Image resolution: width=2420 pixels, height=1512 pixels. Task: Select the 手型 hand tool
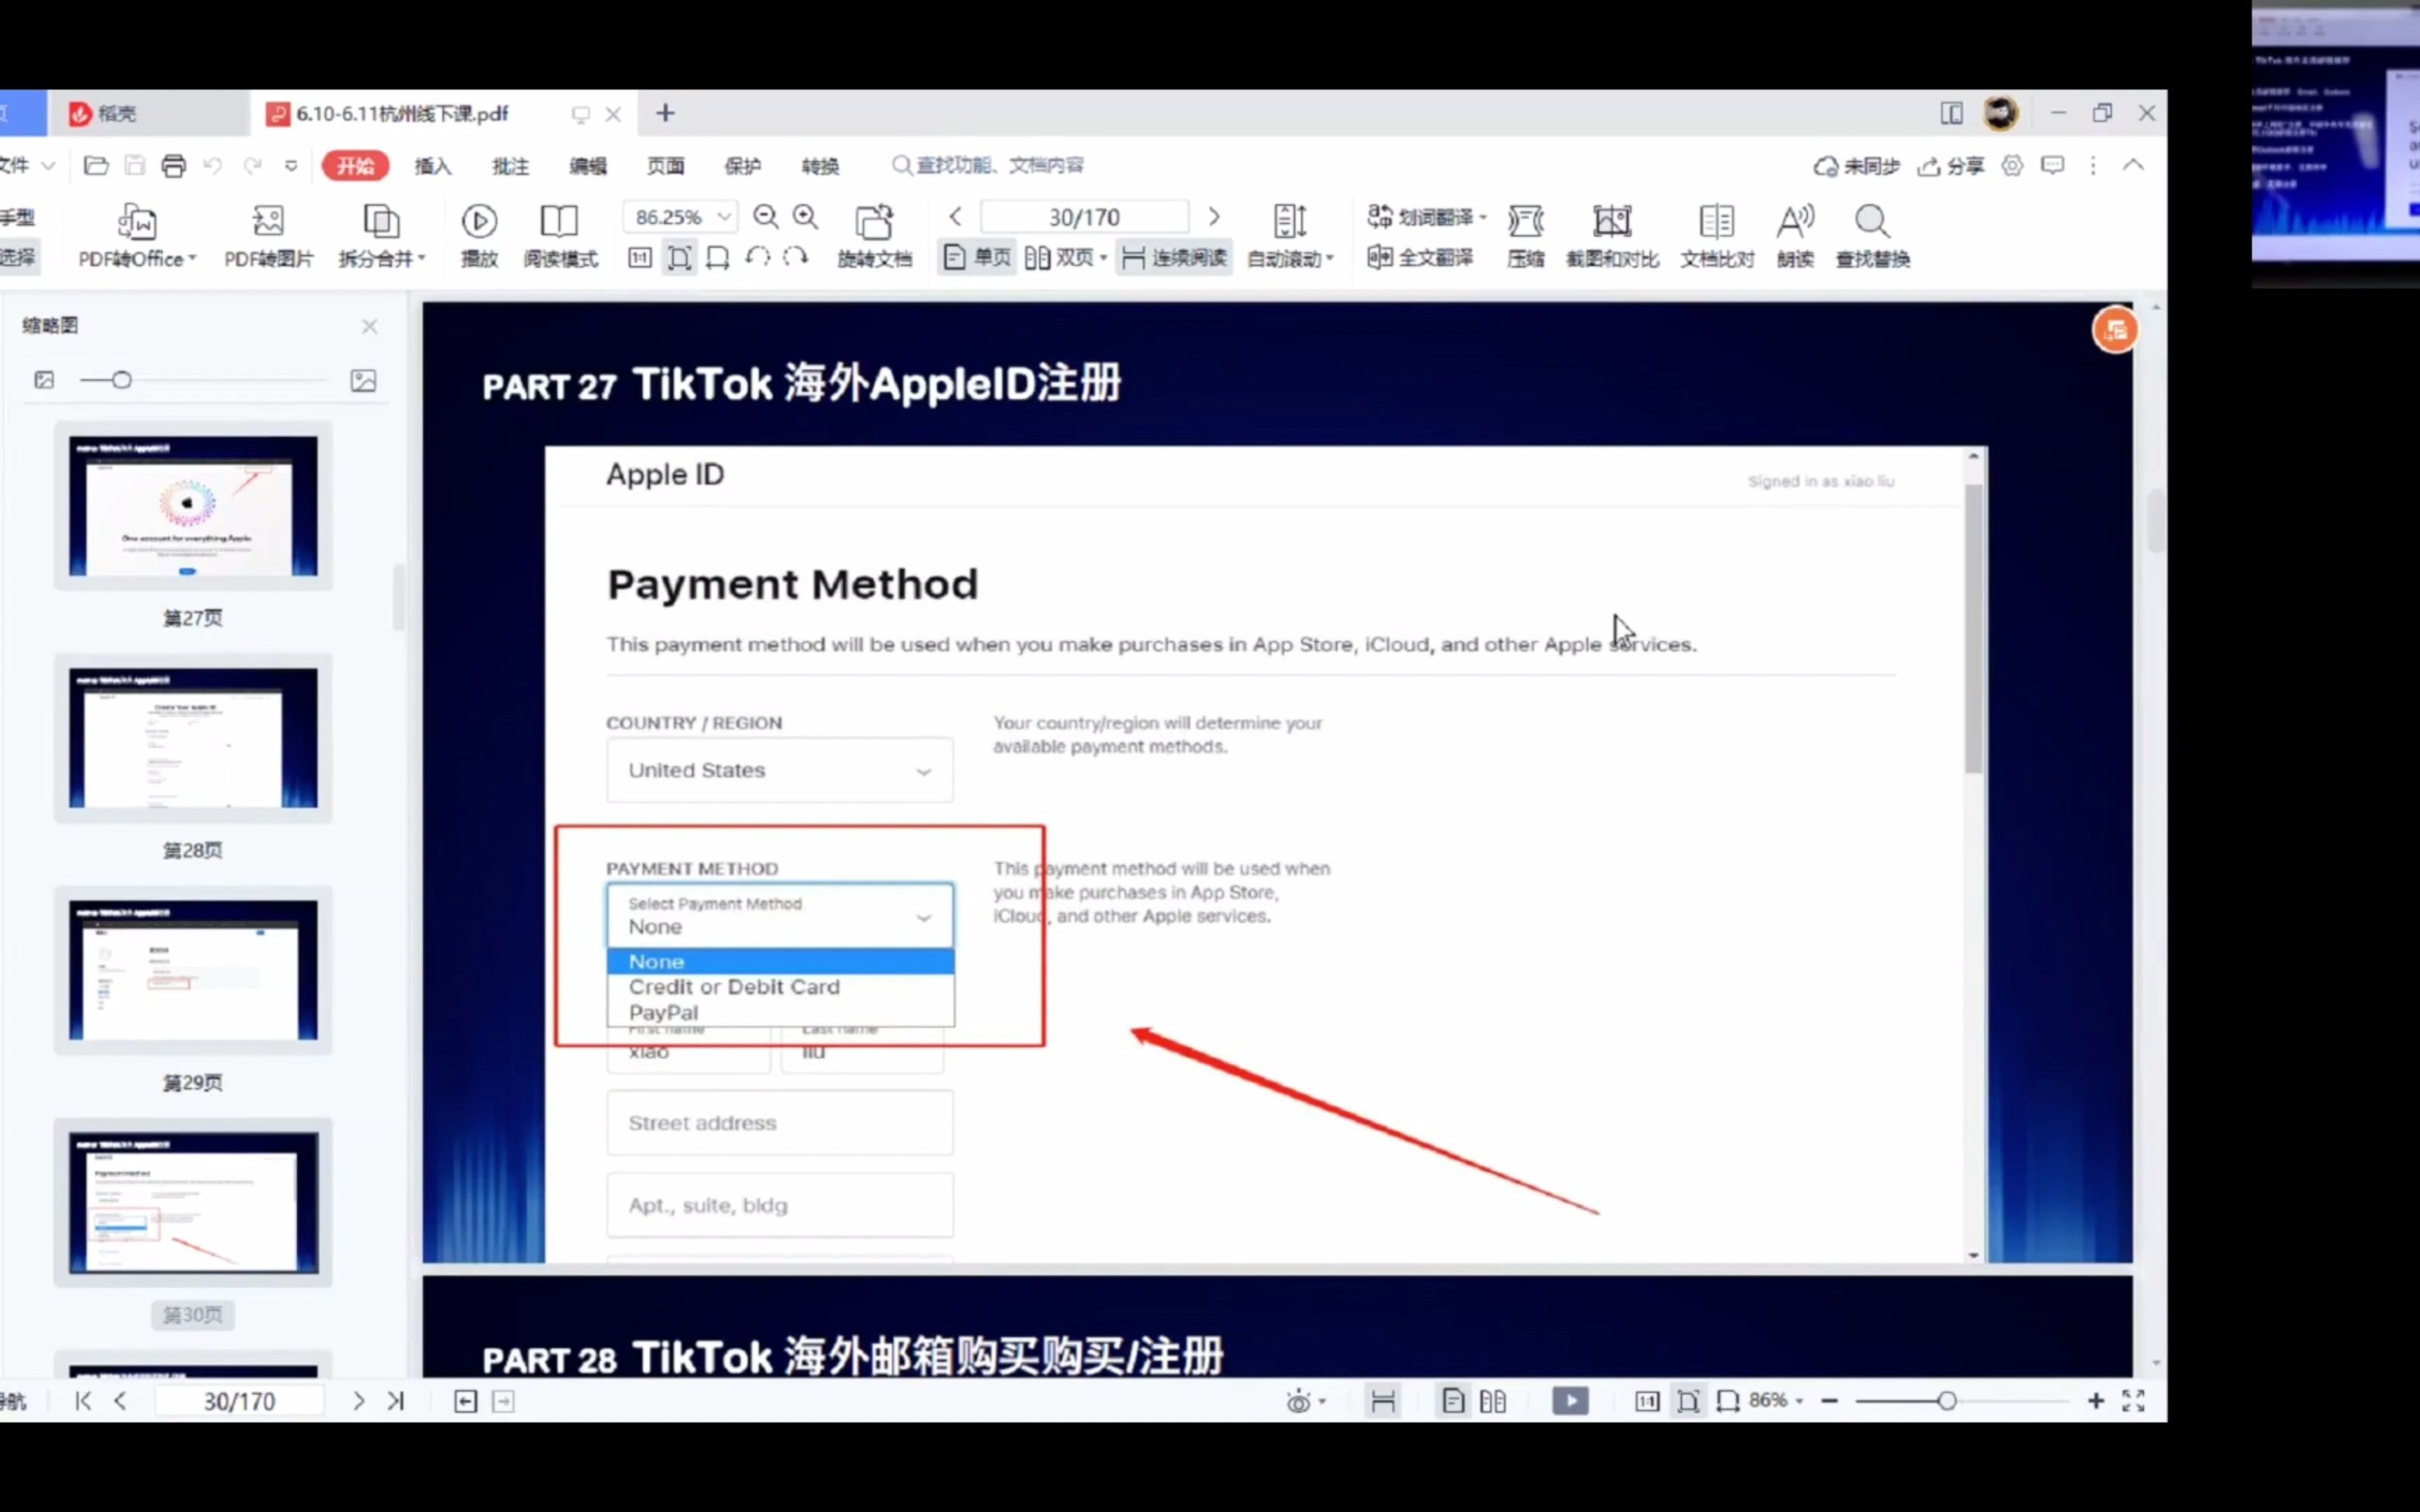17,217
